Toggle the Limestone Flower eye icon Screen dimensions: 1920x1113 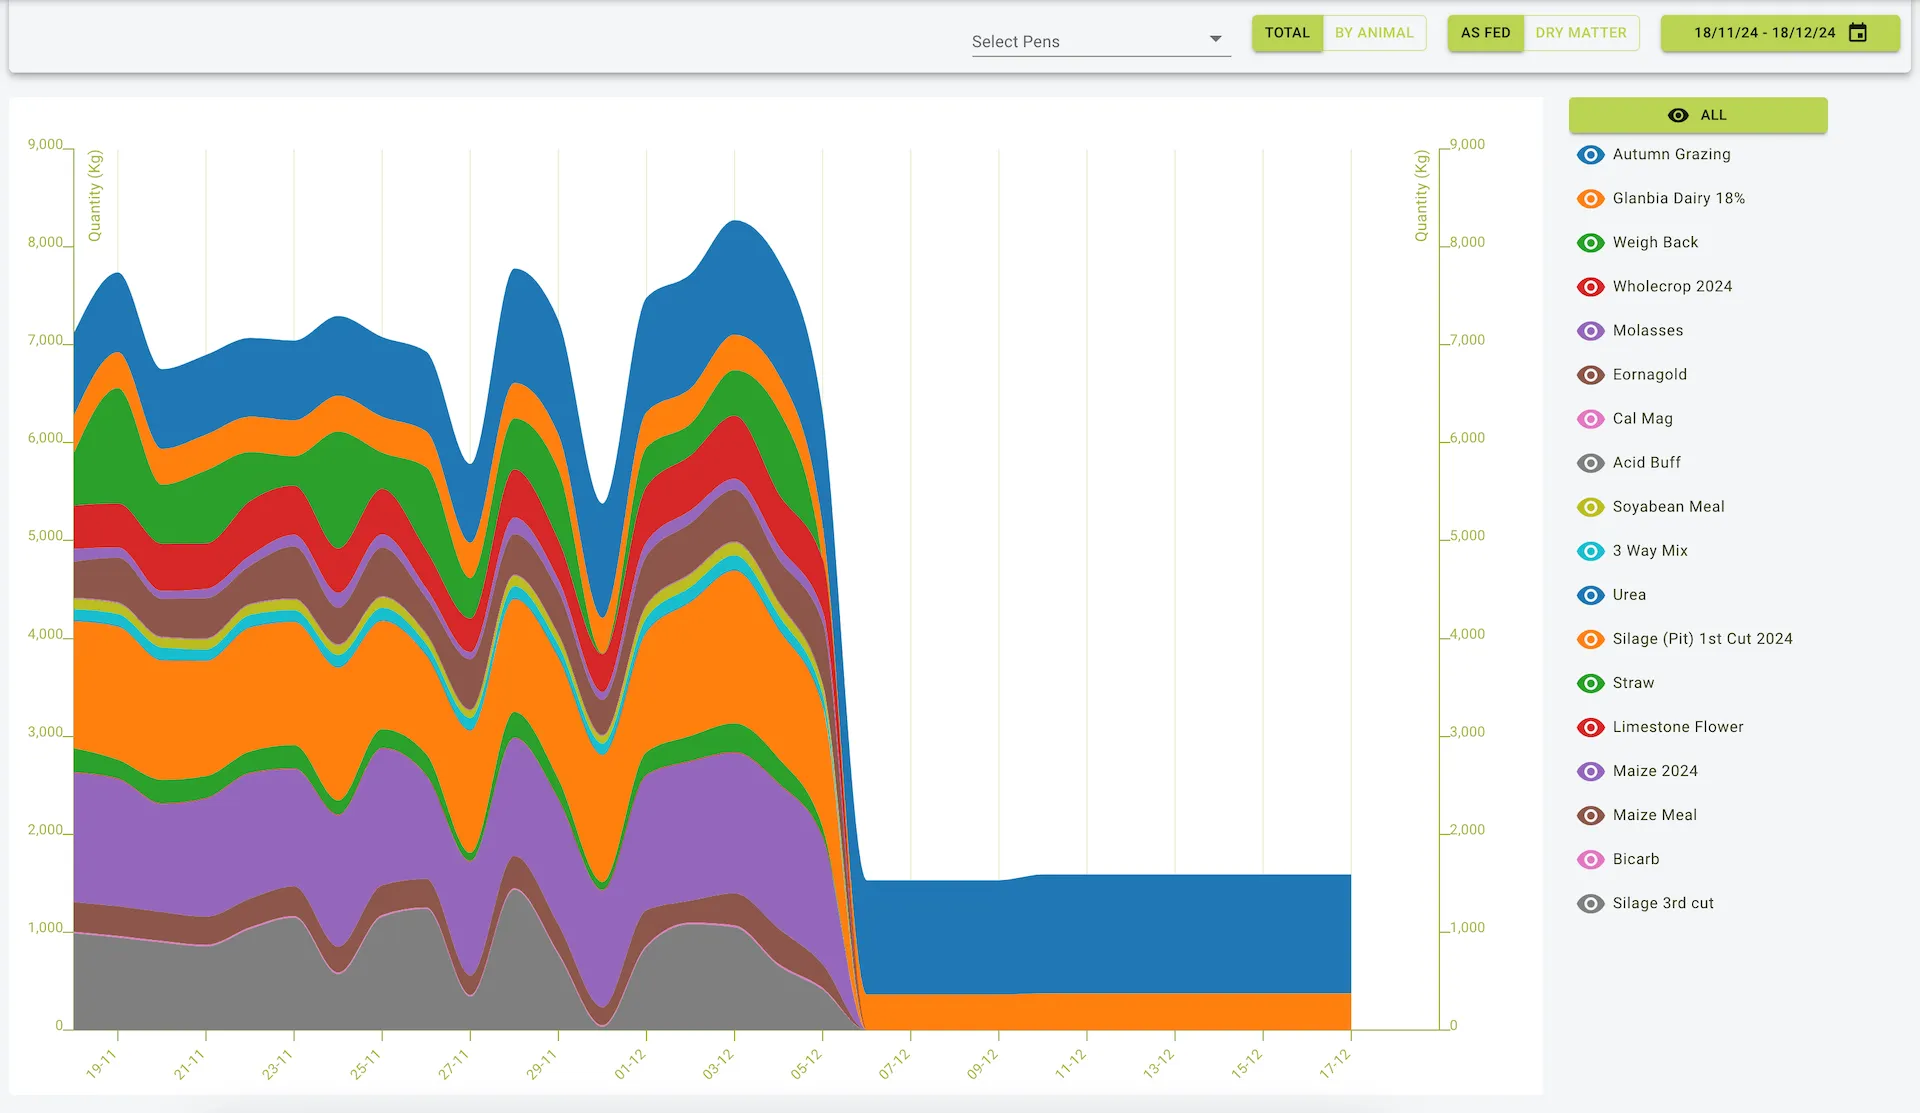pyautogui.click(x=1591, y=727)
